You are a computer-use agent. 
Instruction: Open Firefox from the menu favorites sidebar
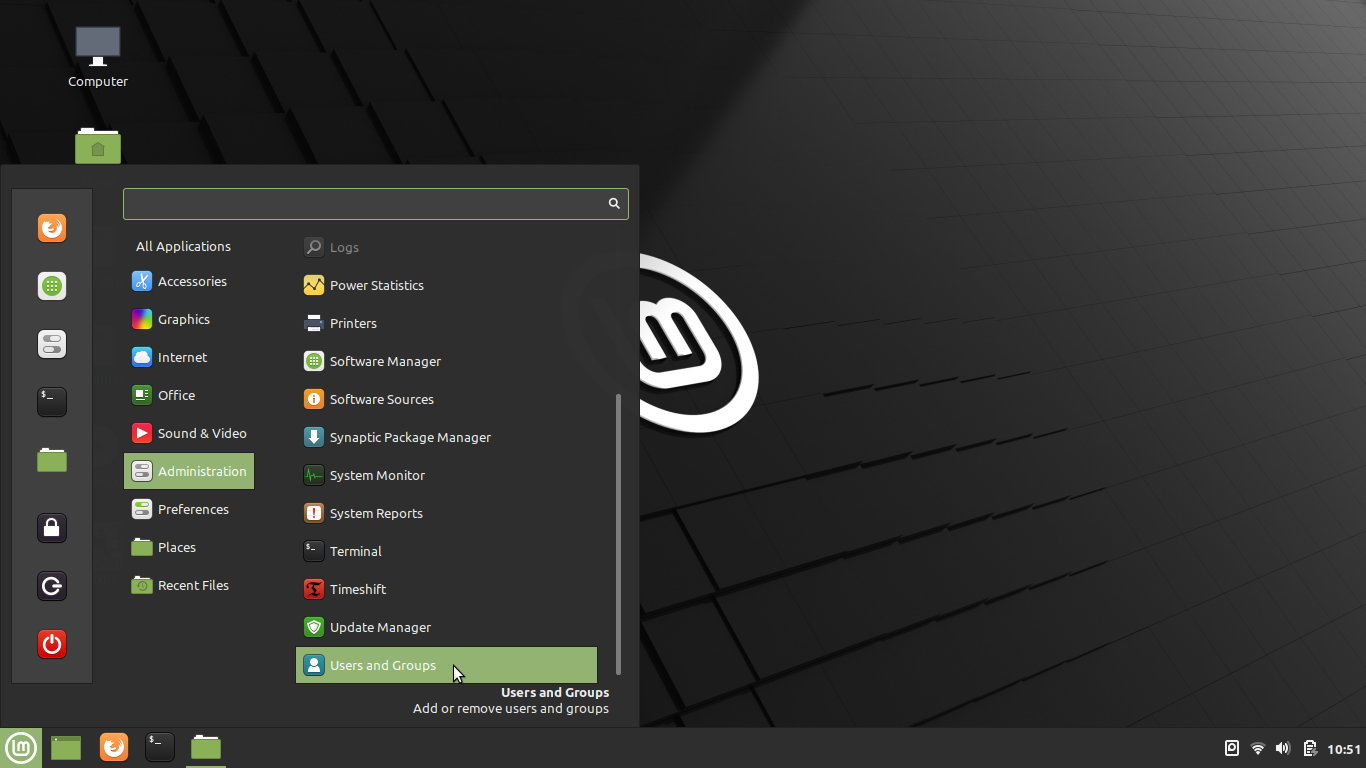pos(52,228)
